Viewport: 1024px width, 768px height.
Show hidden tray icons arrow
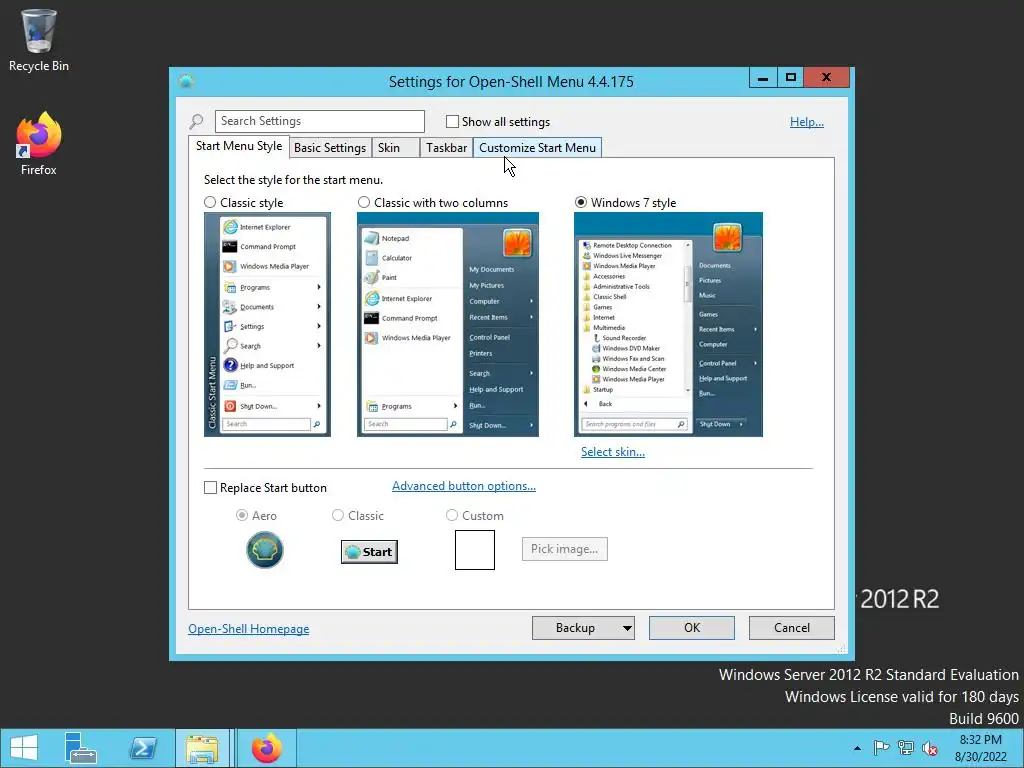[x=857, y=748]
